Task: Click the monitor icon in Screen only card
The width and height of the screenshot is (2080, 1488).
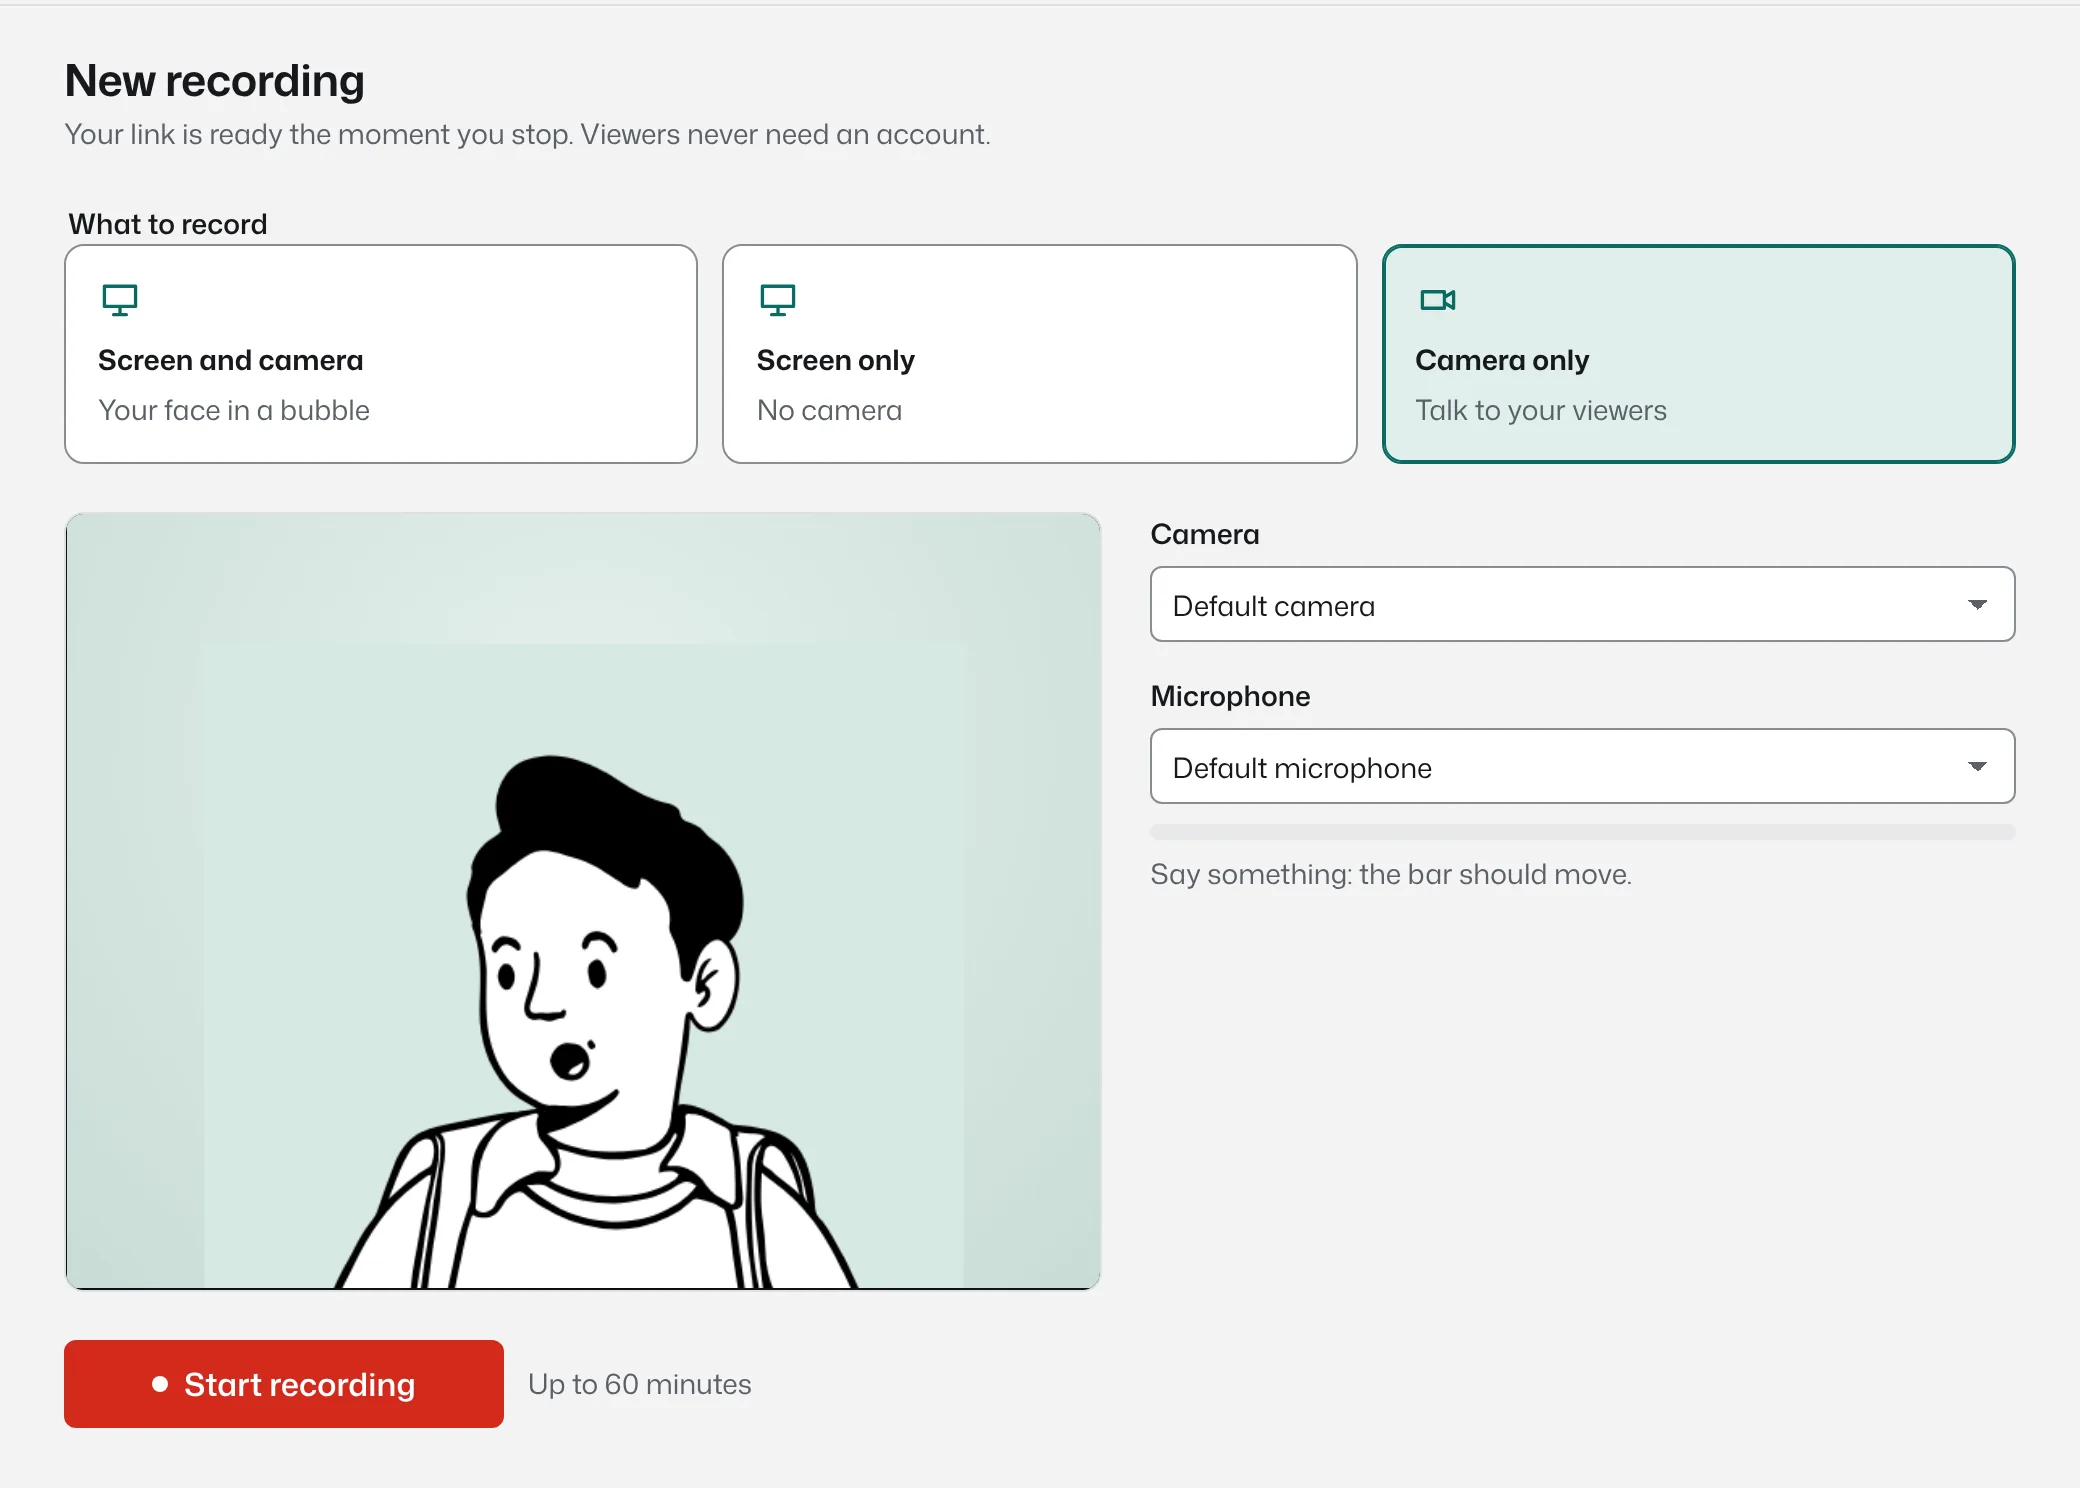Action: point(778,300)
